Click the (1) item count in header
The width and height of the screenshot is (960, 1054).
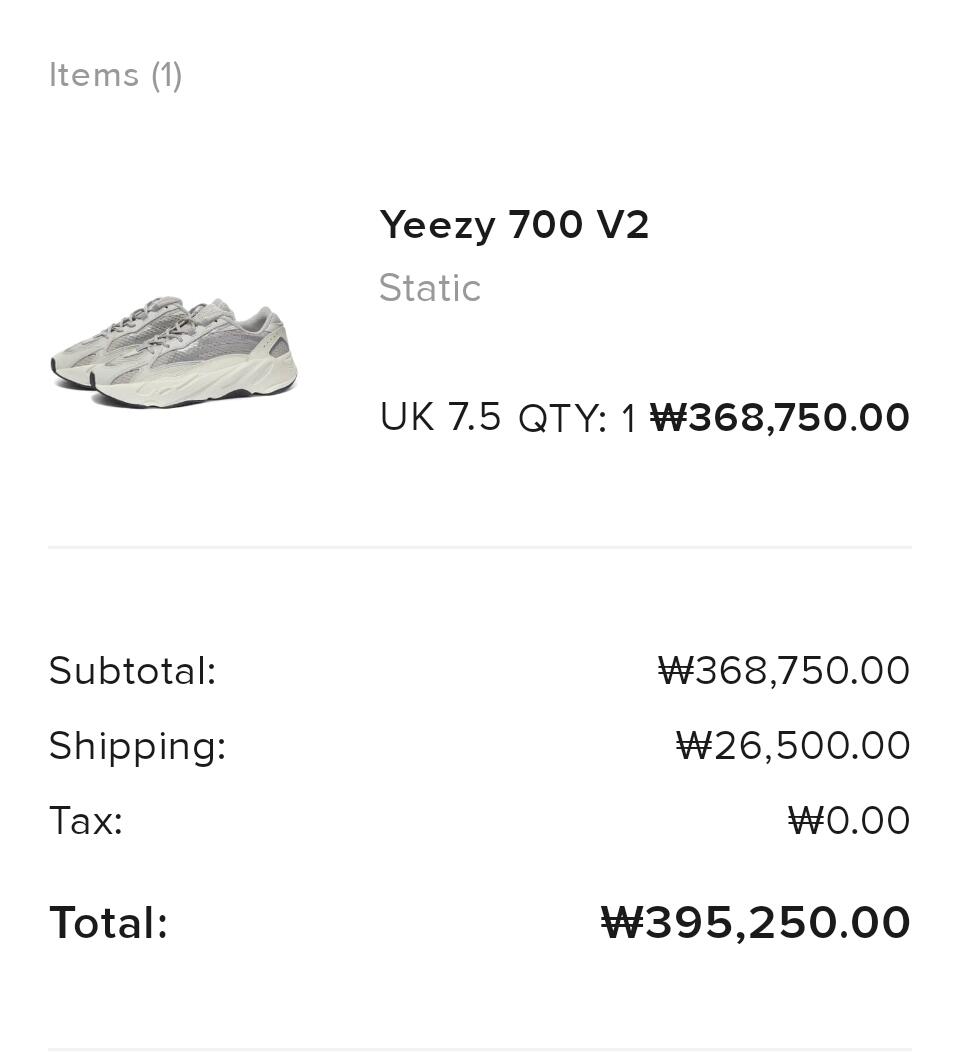(167, 76)
